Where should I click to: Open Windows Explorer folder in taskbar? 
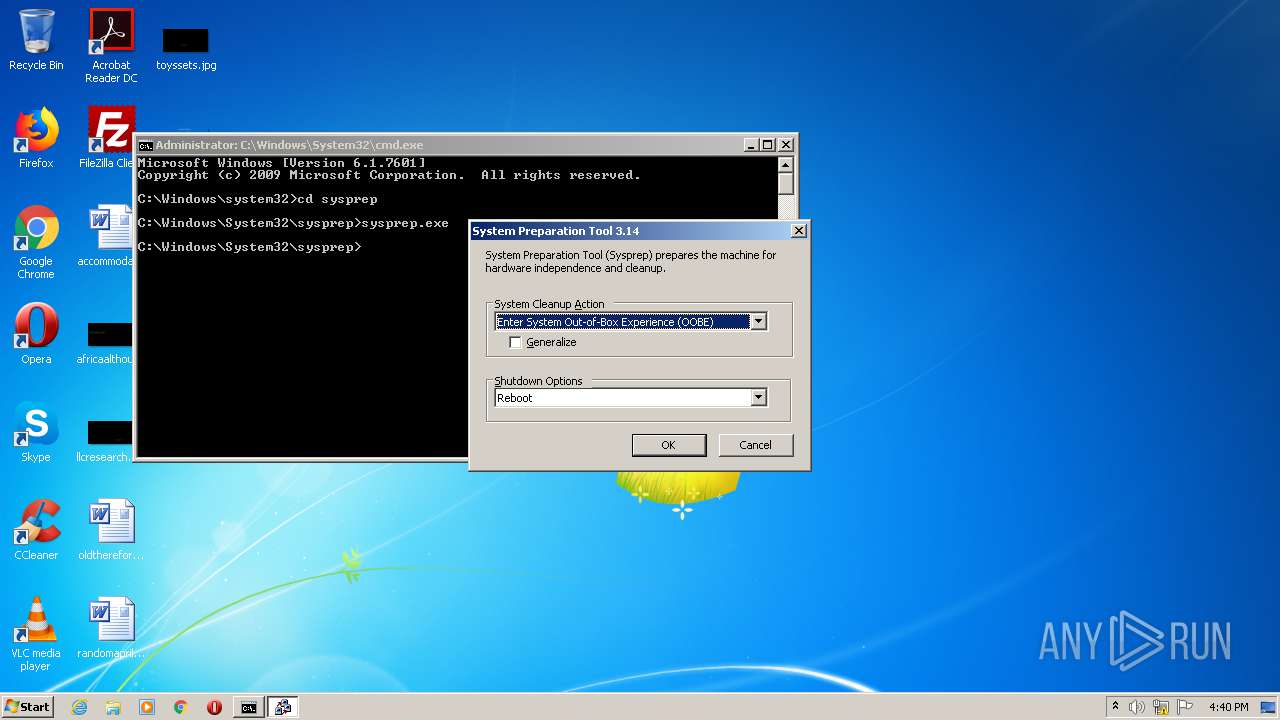pos(113,707)
